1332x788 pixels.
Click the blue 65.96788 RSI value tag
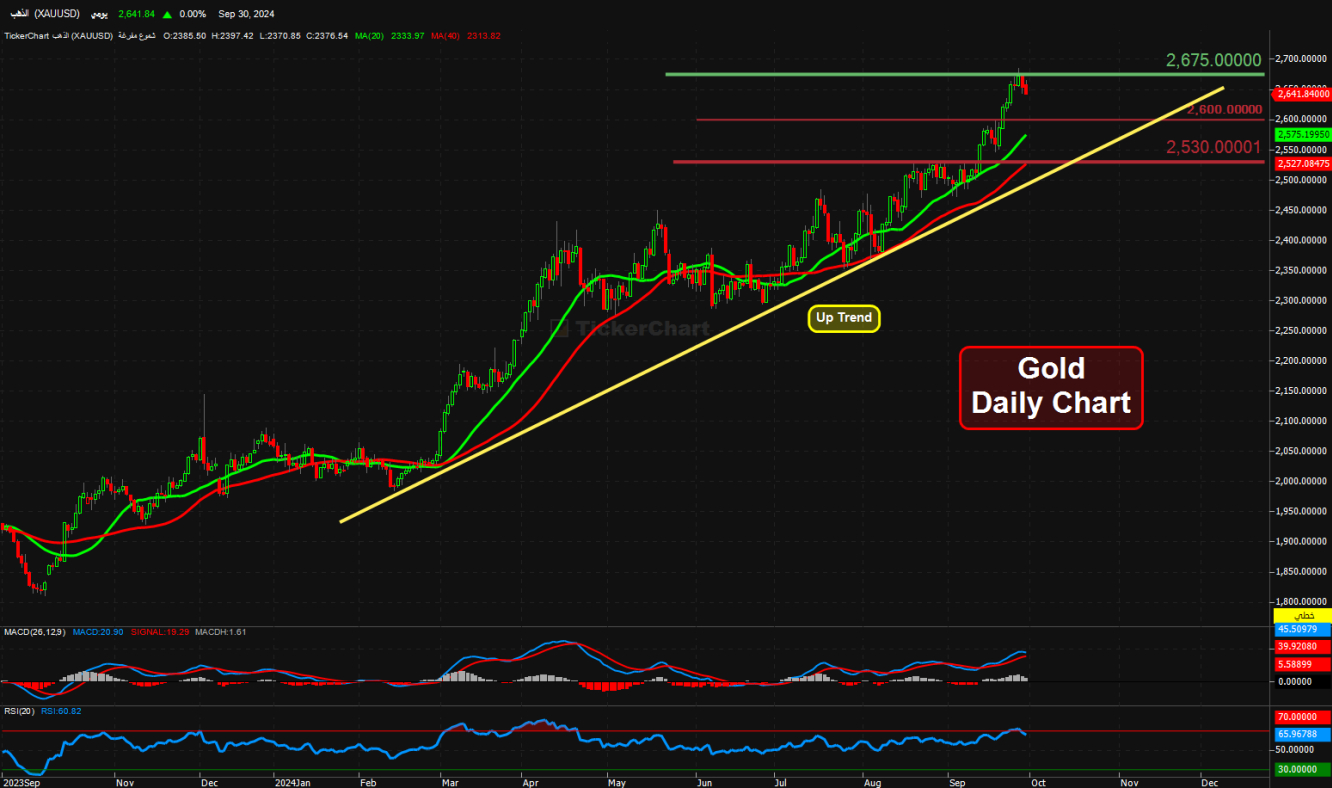(1301, 733)
